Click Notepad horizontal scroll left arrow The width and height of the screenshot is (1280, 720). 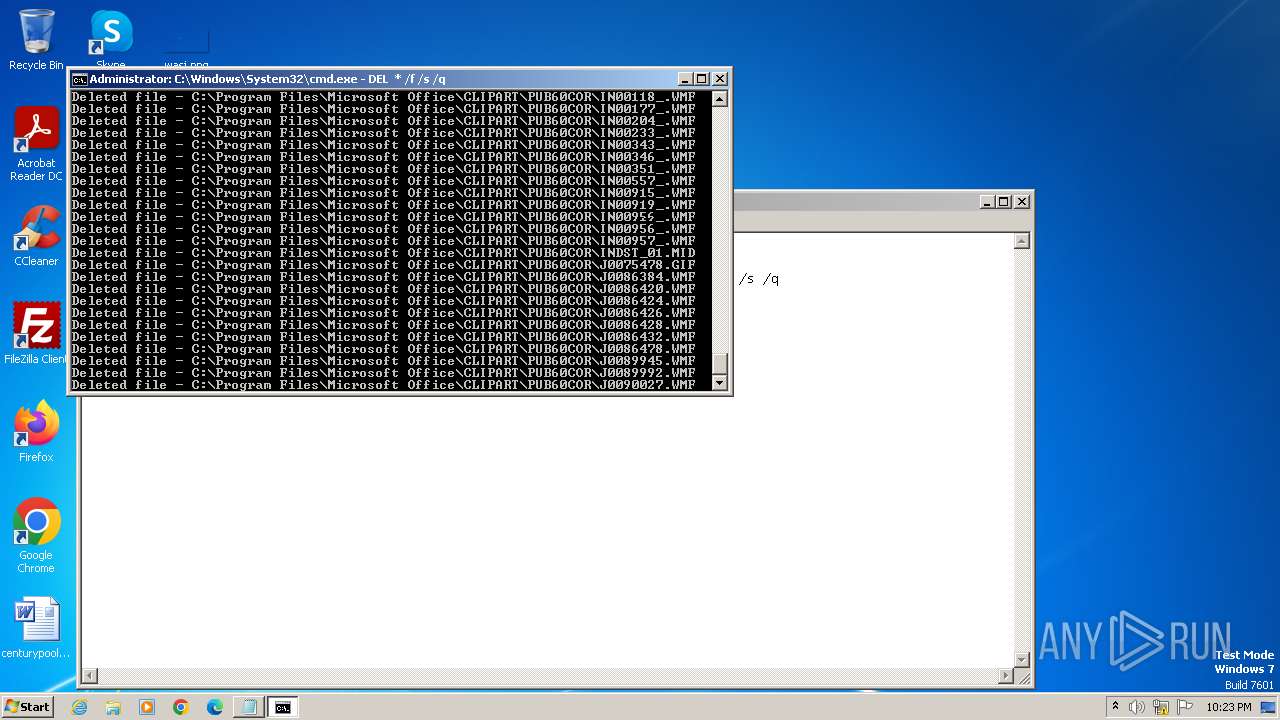click(90, 677)
